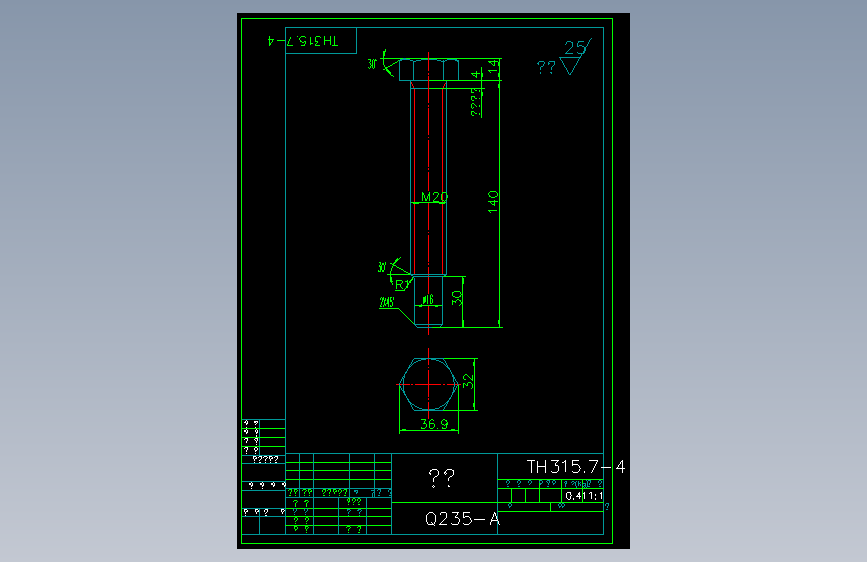The width and height of the screenshot is (867, 562).
Task: Click the Q235-A material text
Action: (x=462, y=519)
